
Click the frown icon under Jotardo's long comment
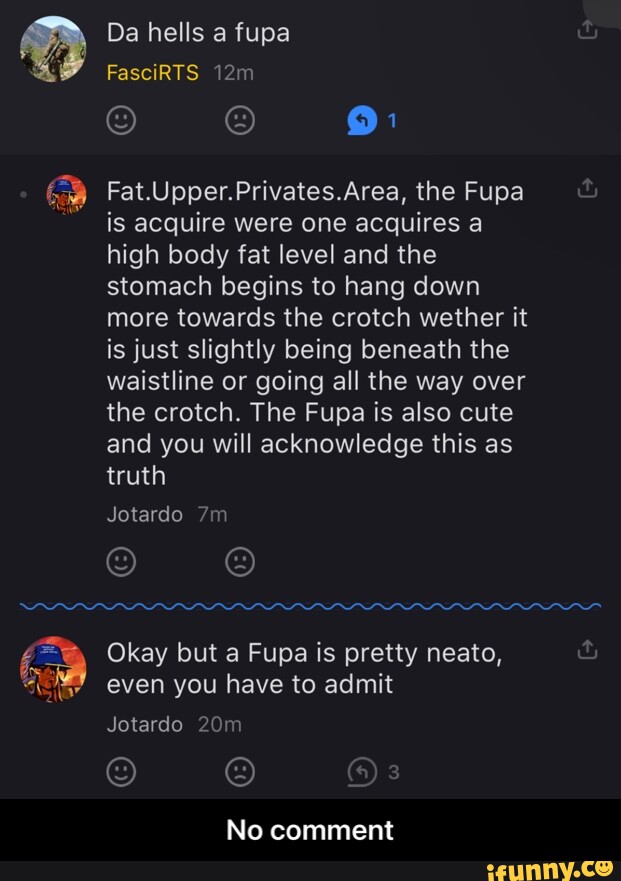point(239,561)
